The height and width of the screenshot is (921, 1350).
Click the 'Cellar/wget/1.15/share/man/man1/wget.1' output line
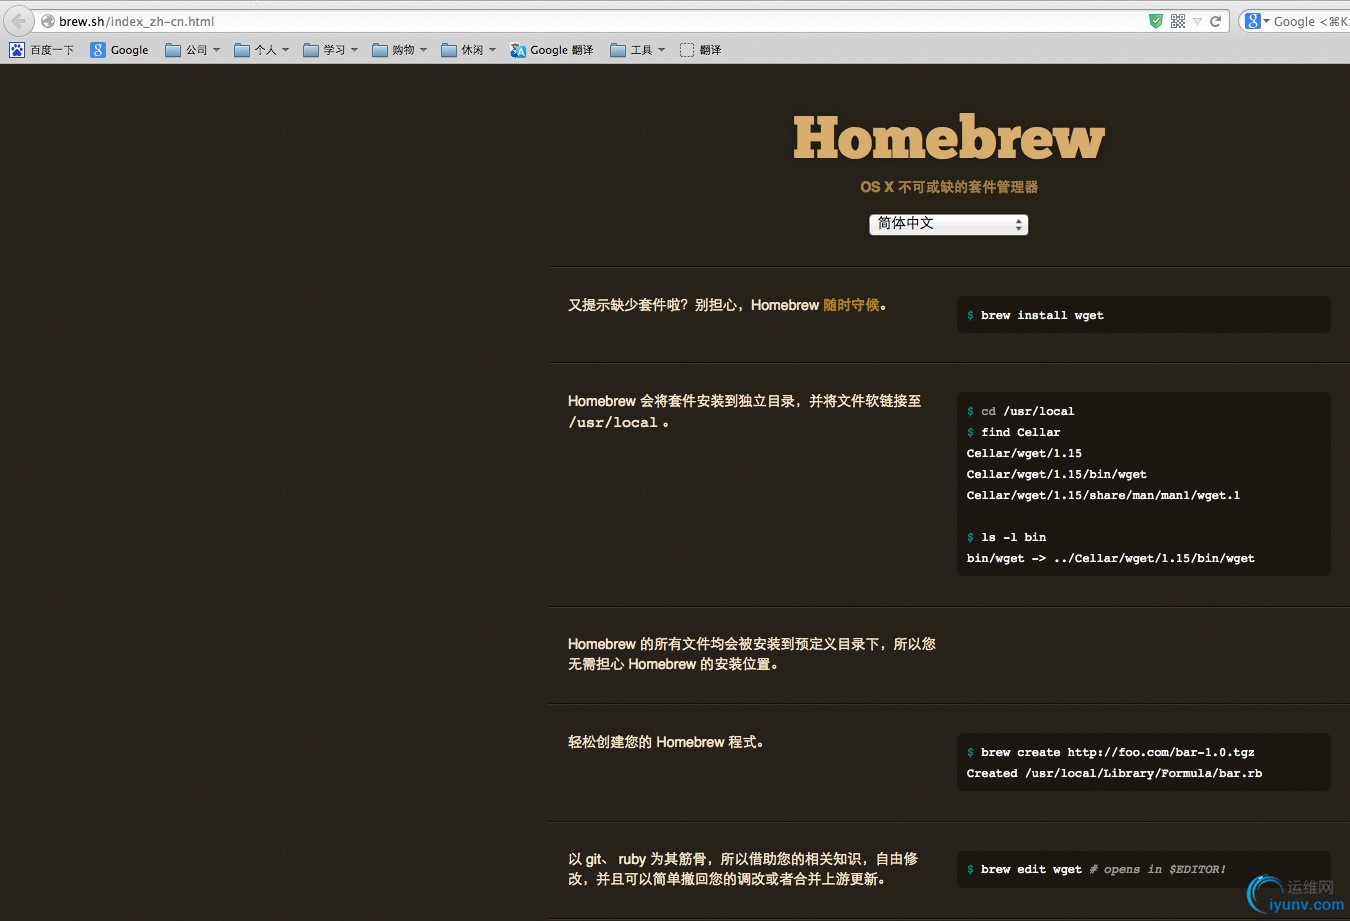[1103, 495]
